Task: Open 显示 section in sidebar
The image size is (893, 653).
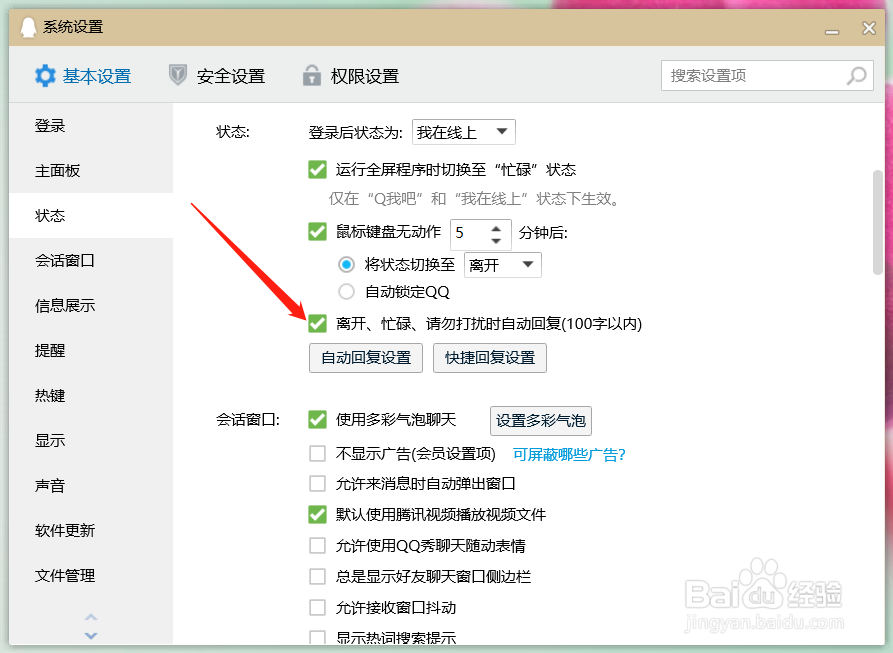Action: [91, 440]
